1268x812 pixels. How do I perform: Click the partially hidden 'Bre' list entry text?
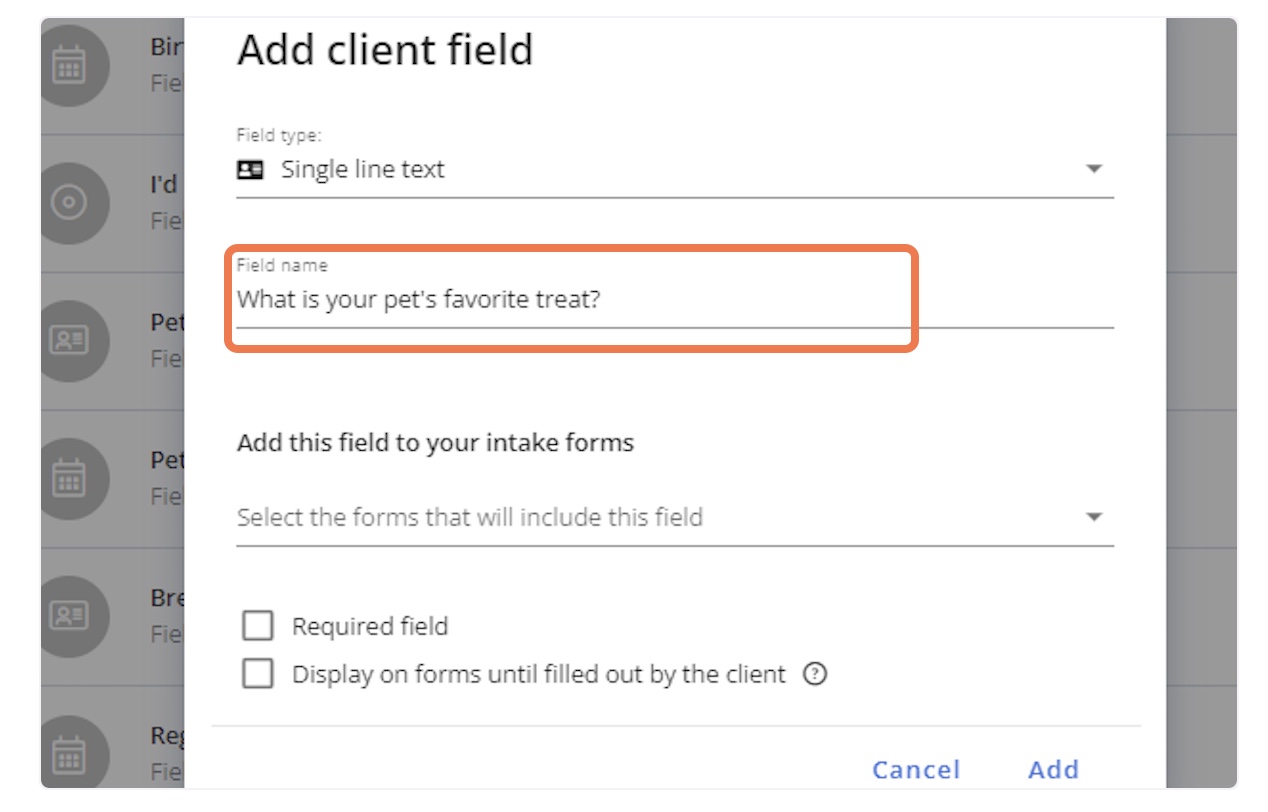click(x=164, y=597)
